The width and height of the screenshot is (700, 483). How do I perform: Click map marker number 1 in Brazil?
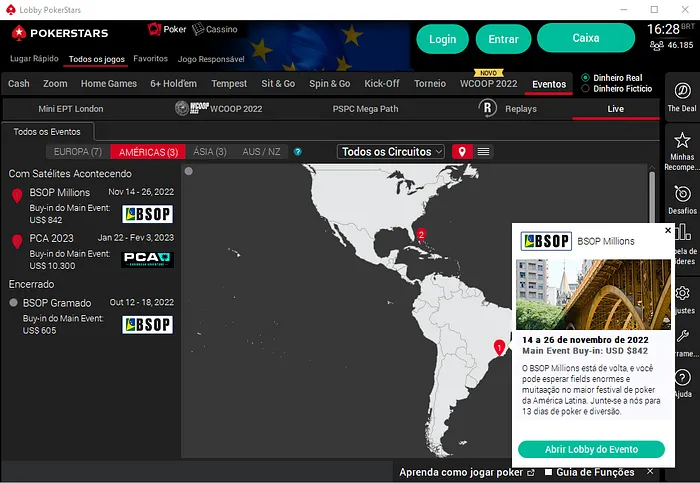click(499, 347)
